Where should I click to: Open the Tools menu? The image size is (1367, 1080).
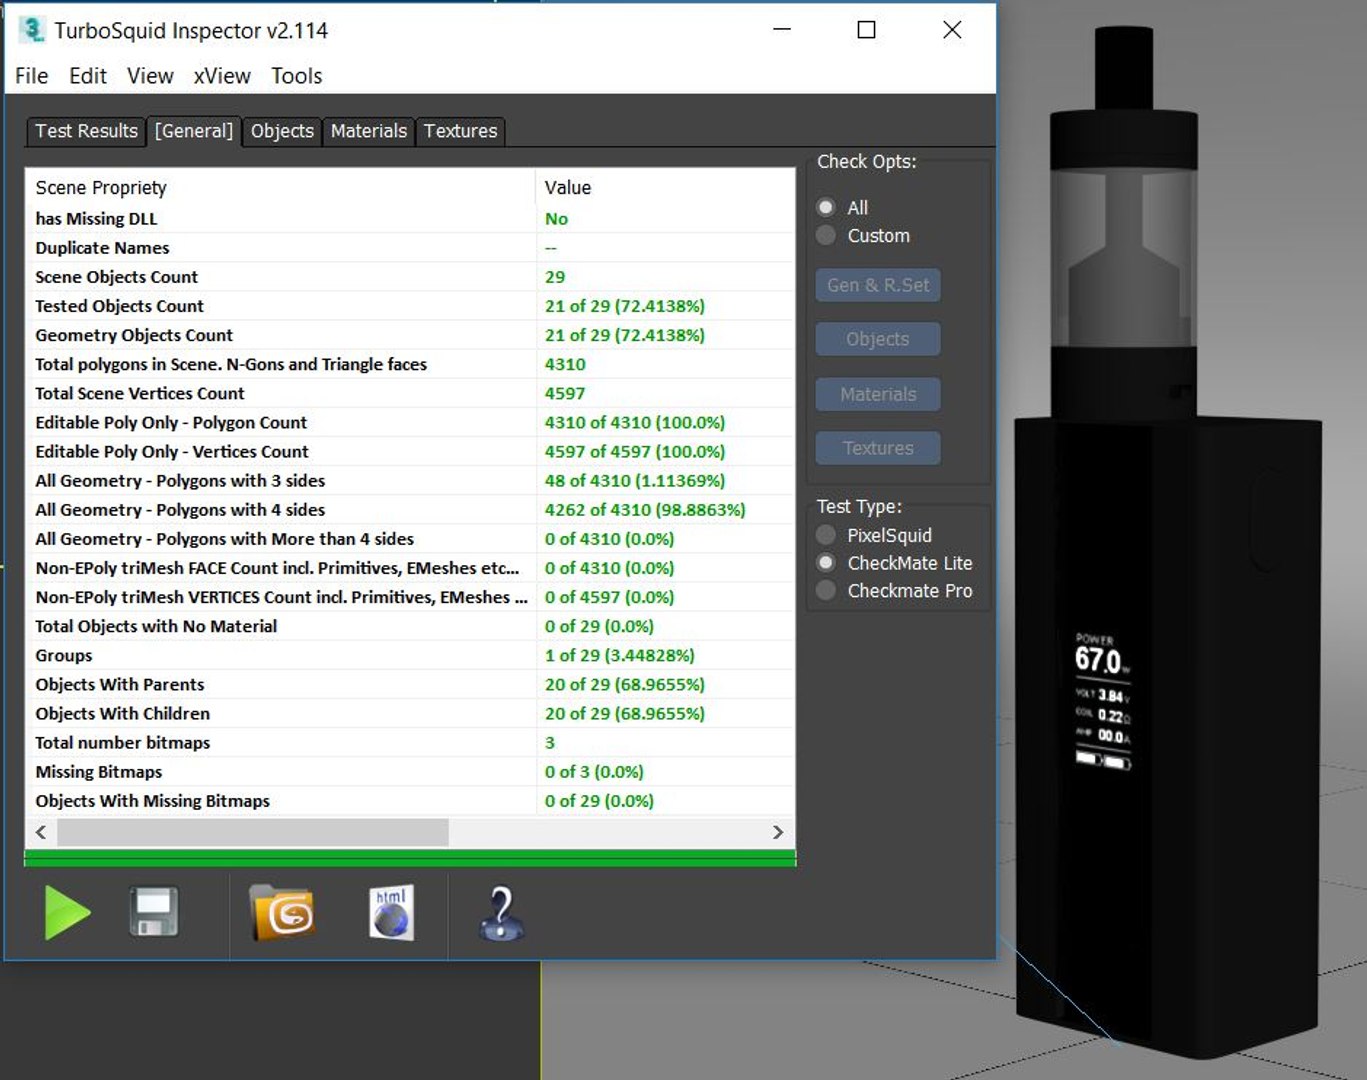click(x=297, y=76)
